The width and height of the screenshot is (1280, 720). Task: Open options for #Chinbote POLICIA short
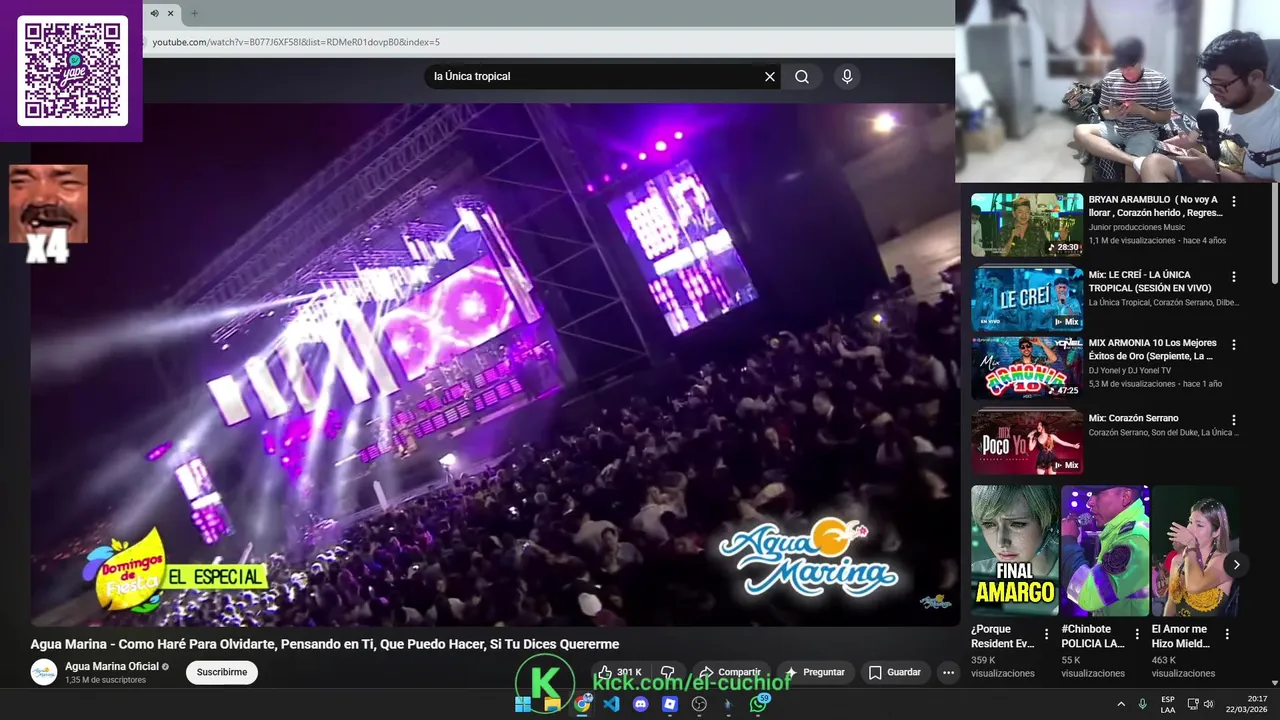[x=1136, y=634]
